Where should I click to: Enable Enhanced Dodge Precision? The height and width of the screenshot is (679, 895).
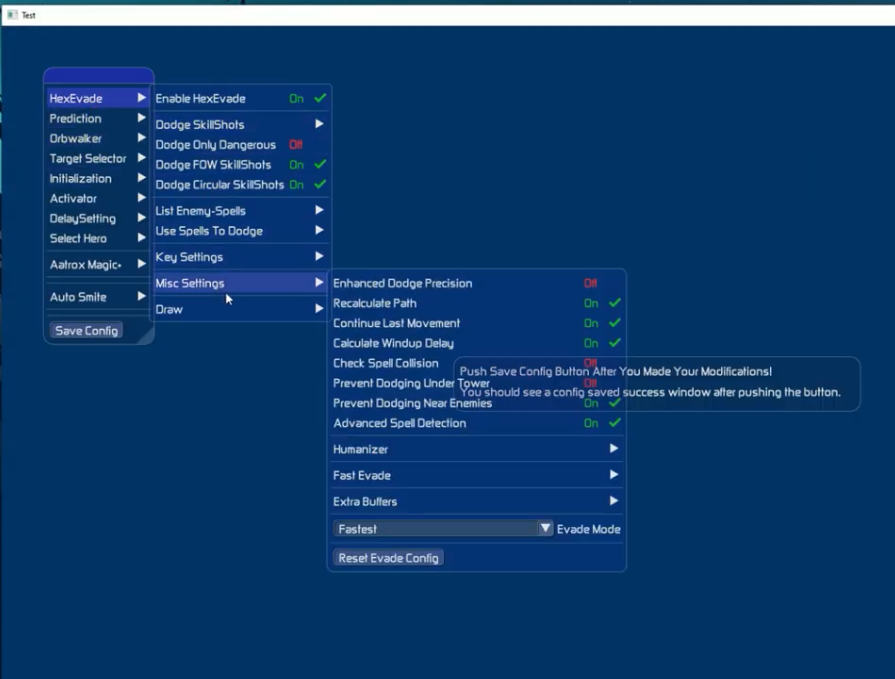[590, 284]
